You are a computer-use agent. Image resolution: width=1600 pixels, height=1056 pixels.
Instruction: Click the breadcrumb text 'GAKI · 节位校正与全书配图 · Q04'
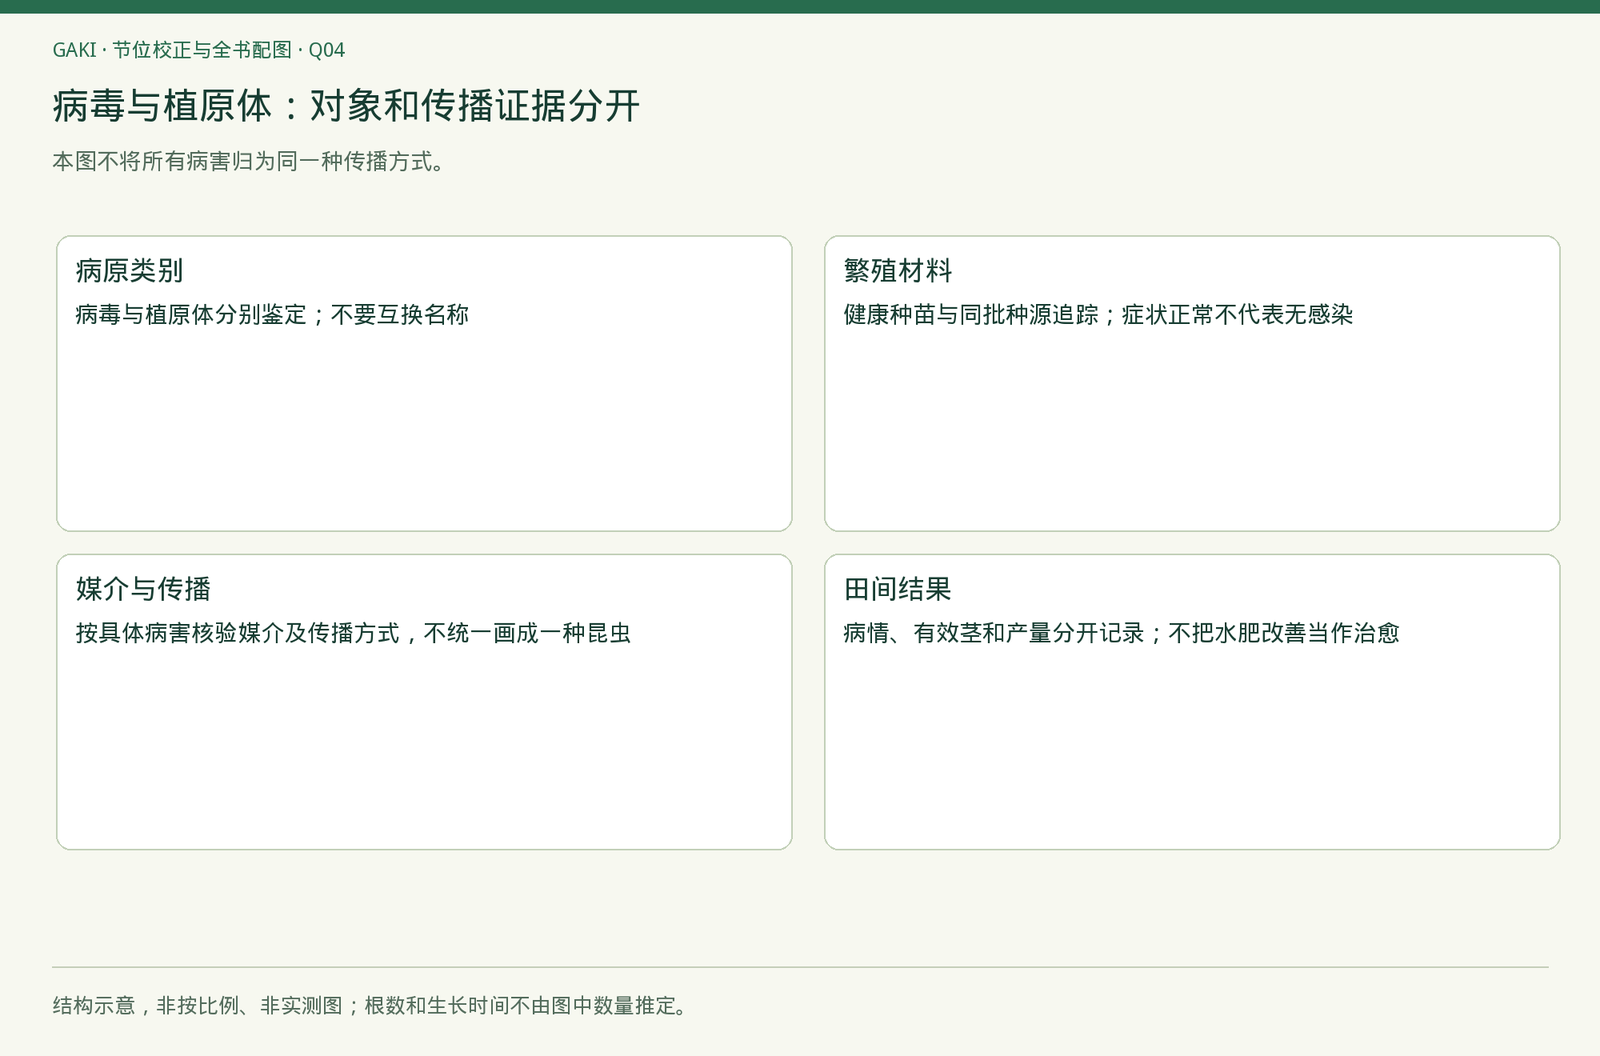[x=199, y=50]
